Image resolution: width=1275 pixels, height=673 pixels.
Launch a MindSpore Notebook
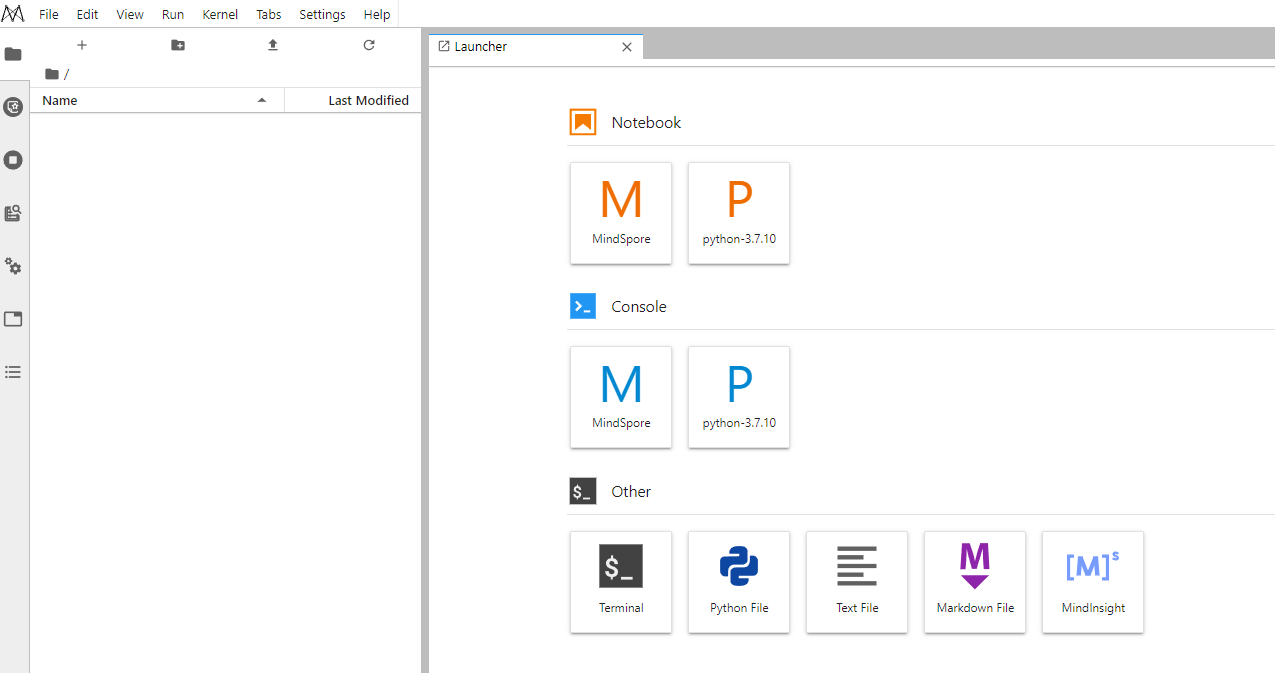click(621, 213)
